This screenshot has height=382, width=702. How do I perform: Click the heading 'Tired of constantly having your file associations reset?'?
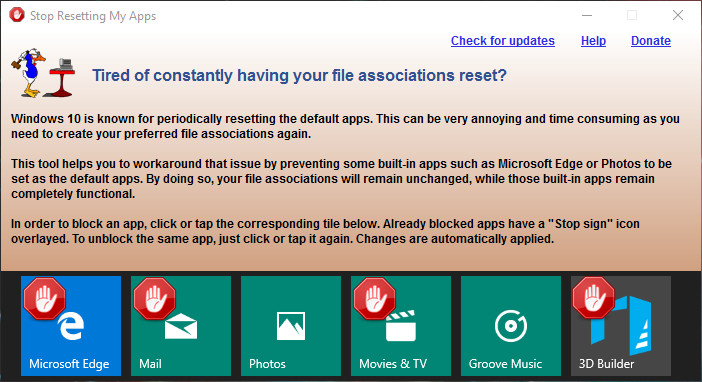pos(300,75)
